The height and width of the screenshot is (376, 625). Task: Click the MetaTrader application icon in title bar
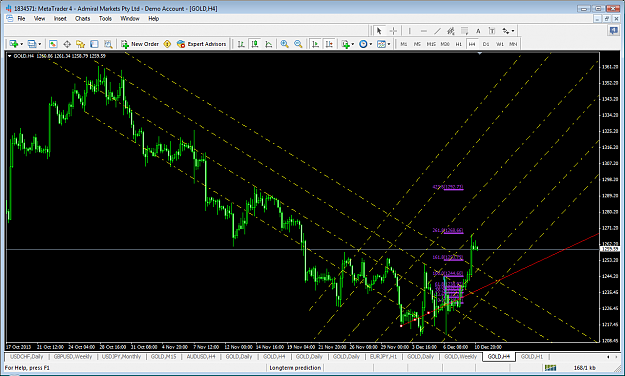click(8, 8)
